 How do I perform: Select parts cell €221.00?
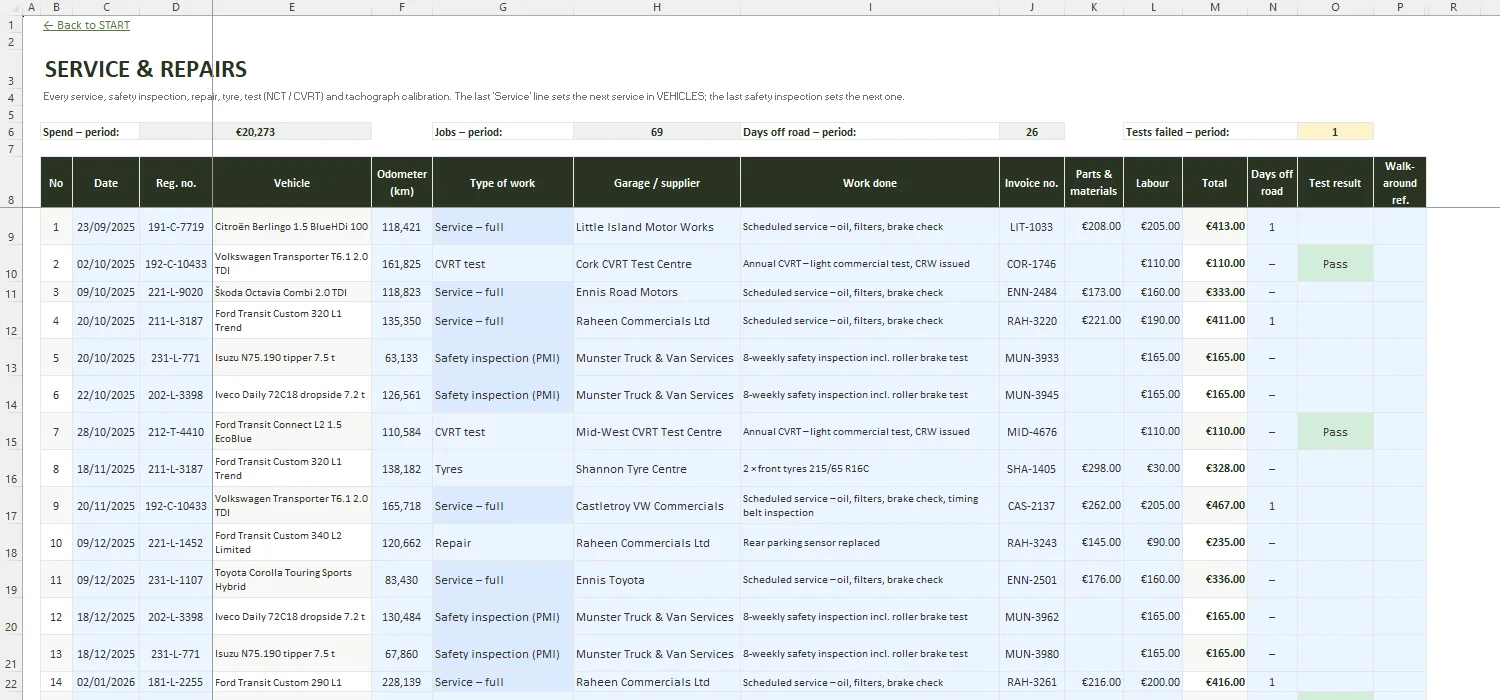1094,321
